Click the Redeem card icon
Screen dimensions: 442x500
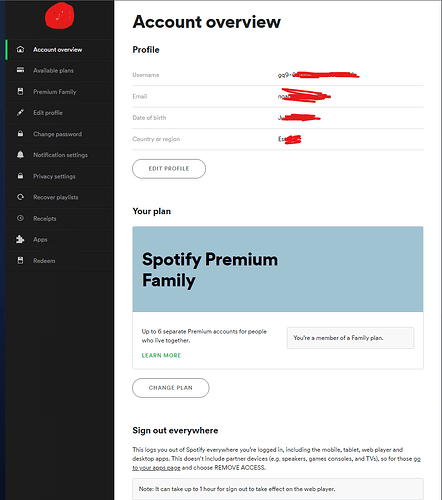tap(20, 260)
